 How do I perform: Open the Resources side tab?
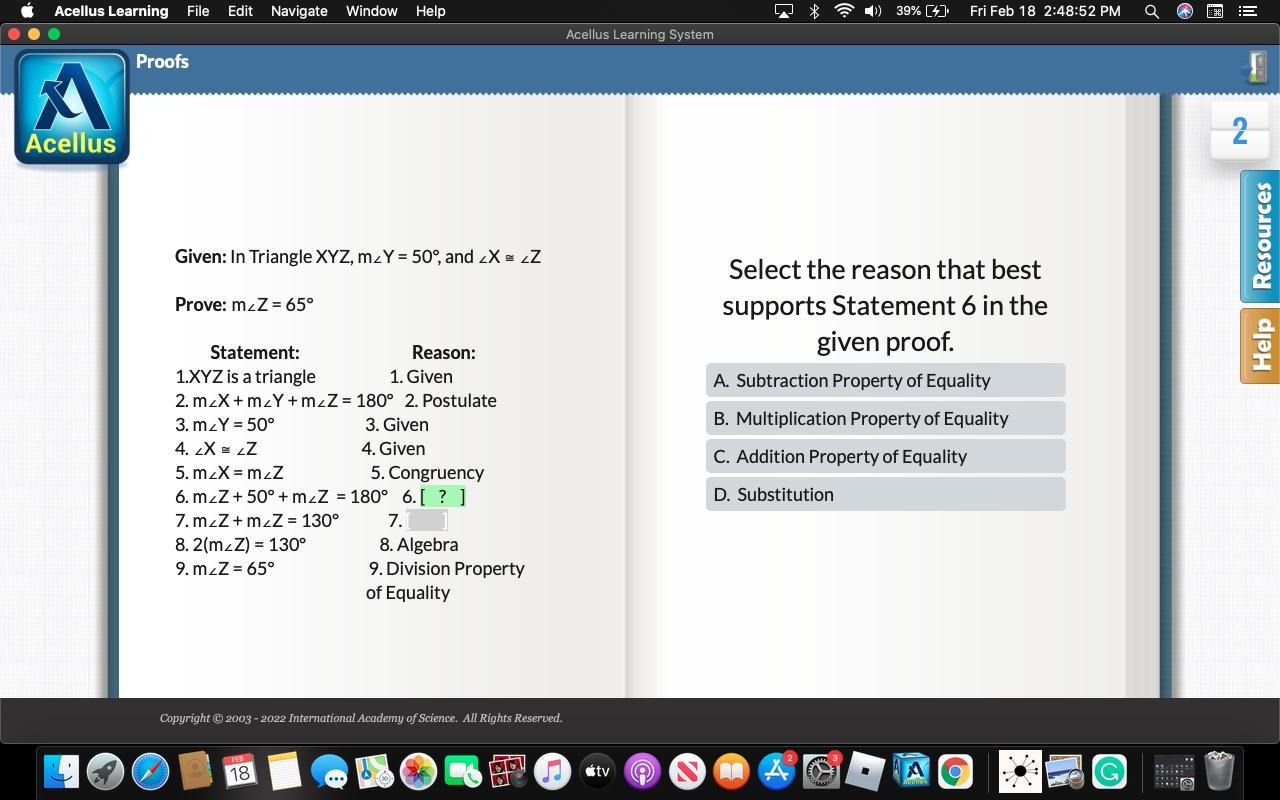point(1260,236)
